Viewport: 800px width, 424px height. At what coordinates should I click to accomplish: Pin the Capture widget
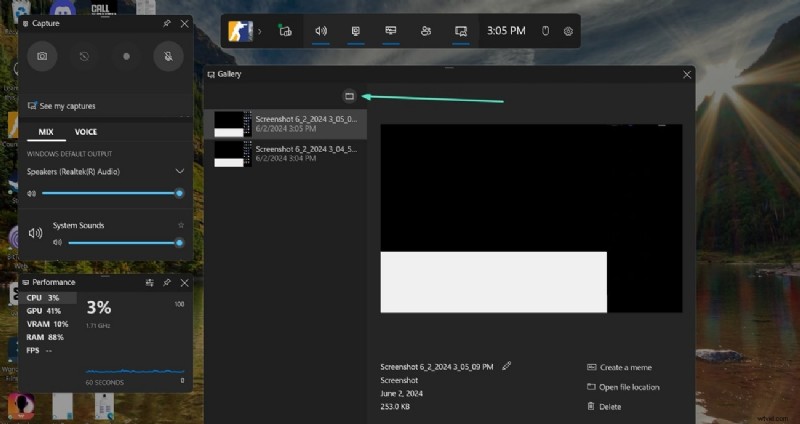(x=167, y=22)
